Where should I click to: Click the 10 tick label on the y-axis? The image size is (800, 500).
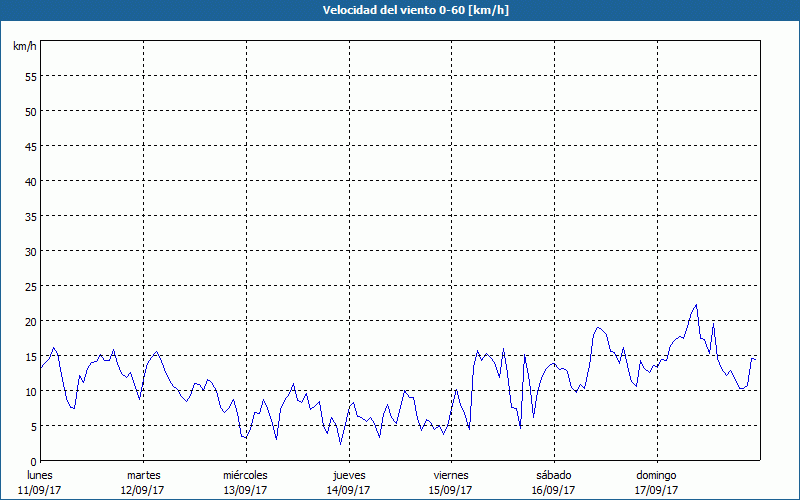(30, 392)
